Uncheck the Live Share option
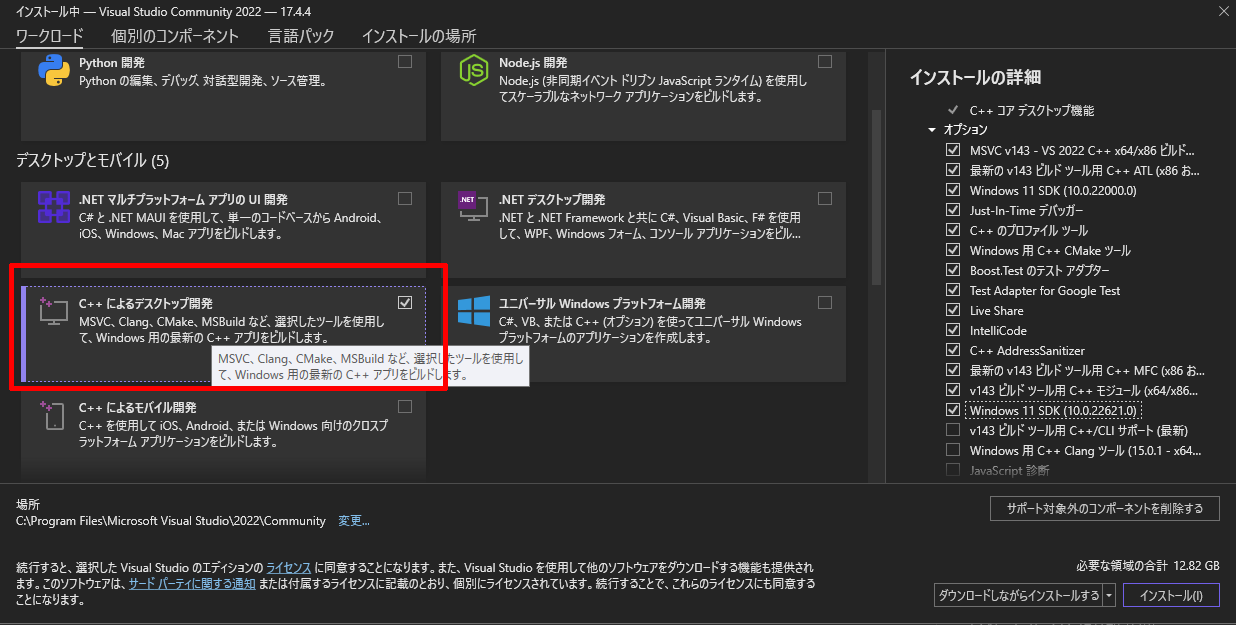1236x625 pixels. point(953,310)
